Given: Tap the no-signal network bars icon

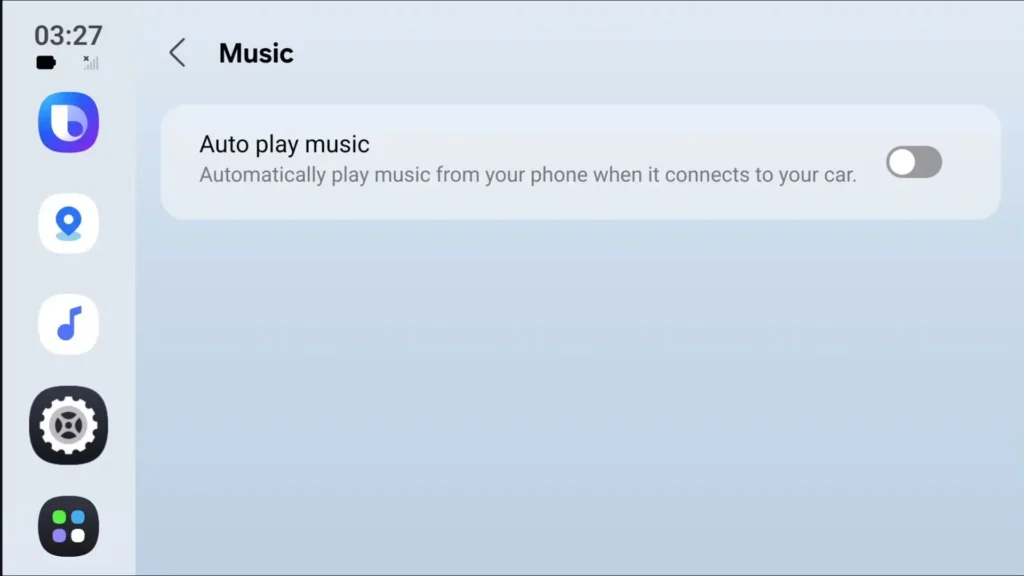Looking at the screenshot, I should point(91,63).
